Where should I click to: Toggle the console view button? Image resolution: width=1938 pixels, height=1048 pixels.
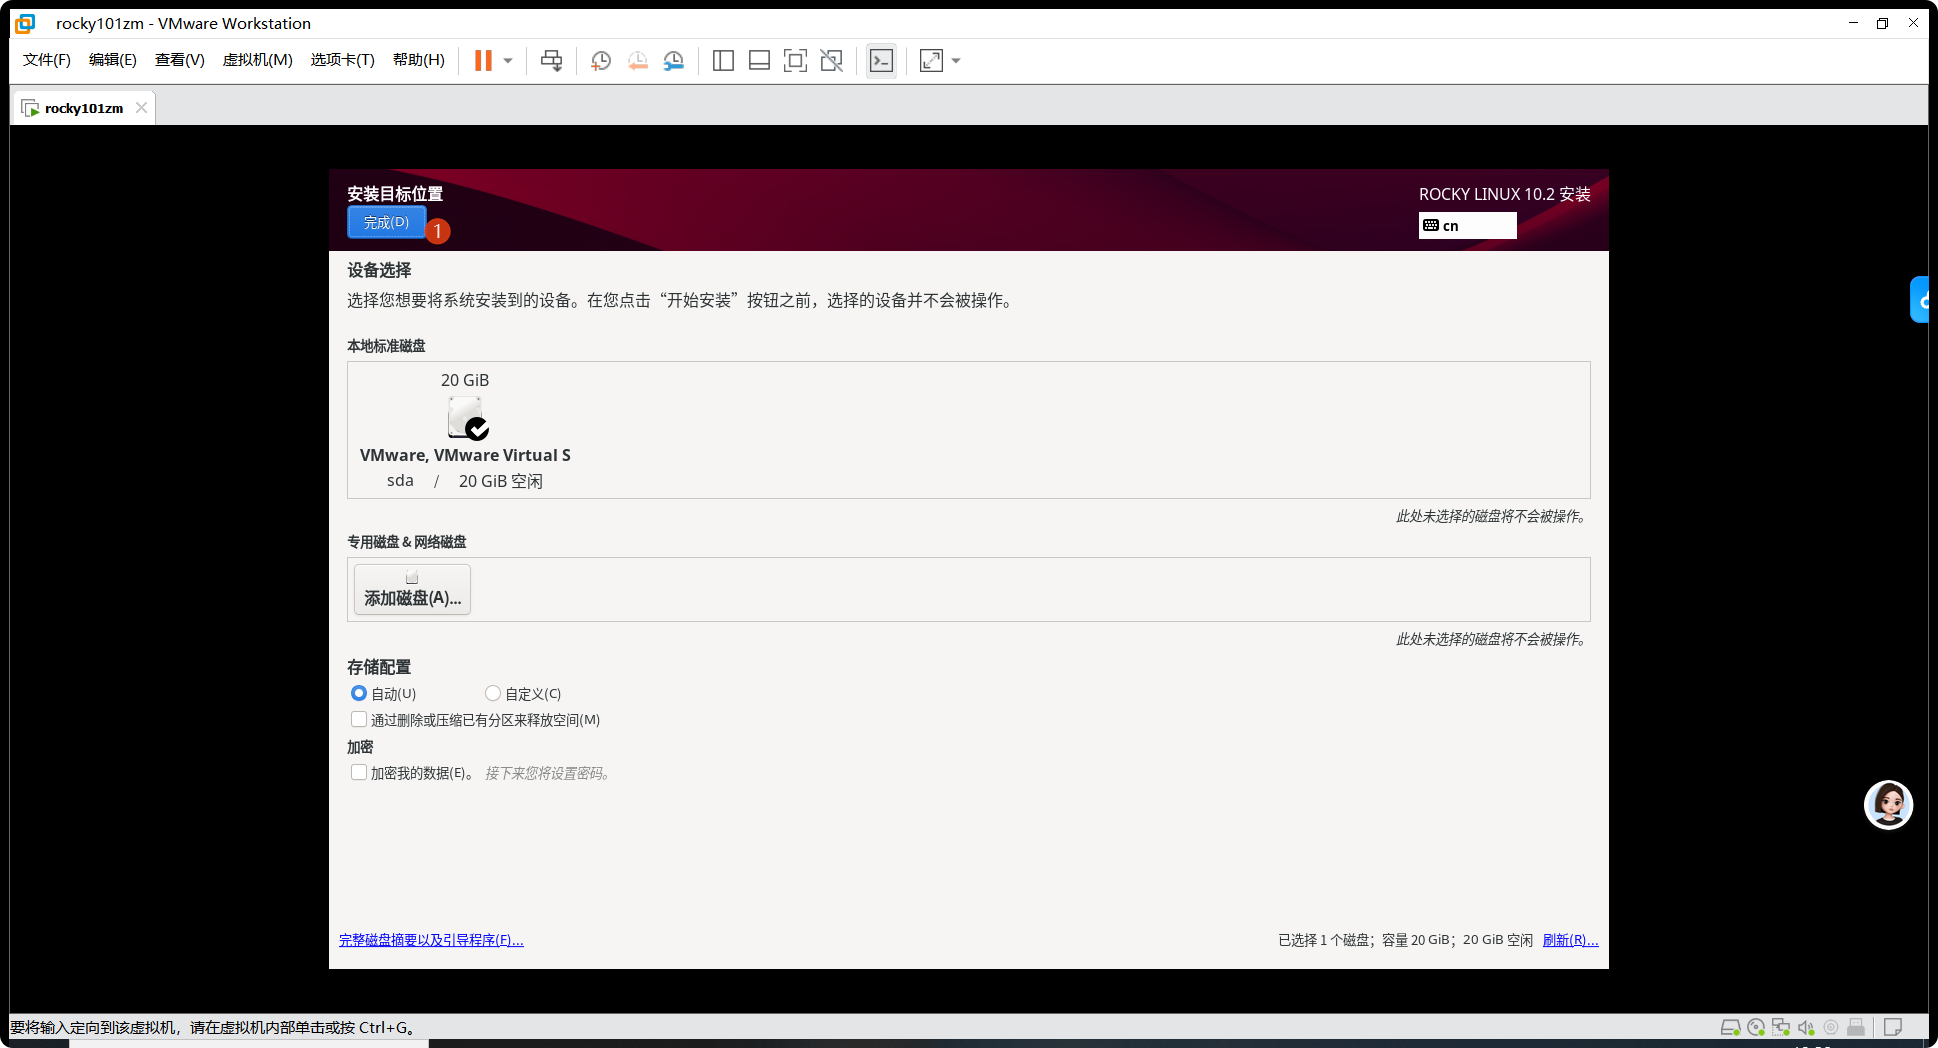pos(881,61)
